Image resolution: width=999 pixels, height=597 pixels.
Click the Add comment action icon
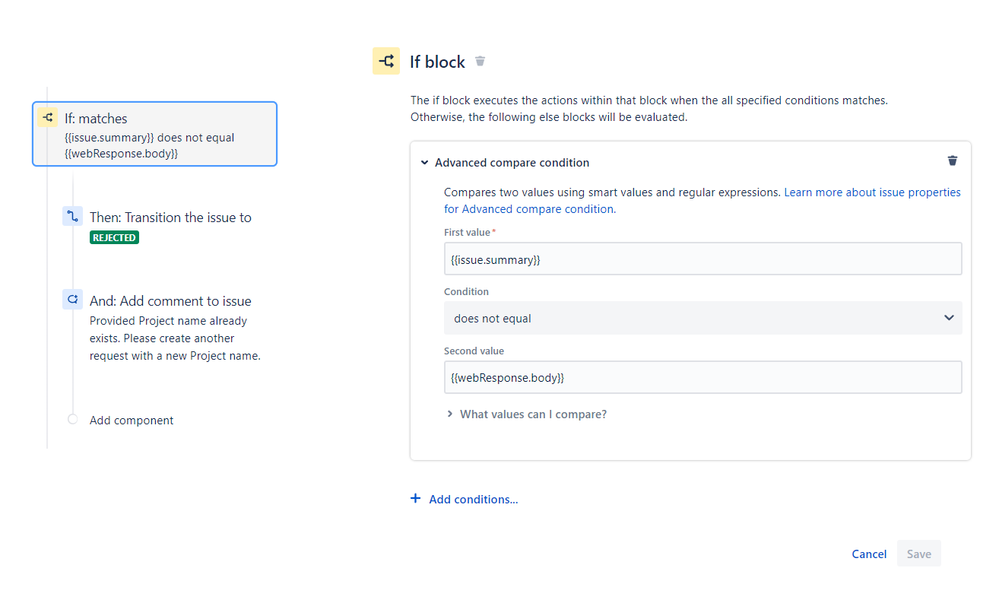click(73, 299)
